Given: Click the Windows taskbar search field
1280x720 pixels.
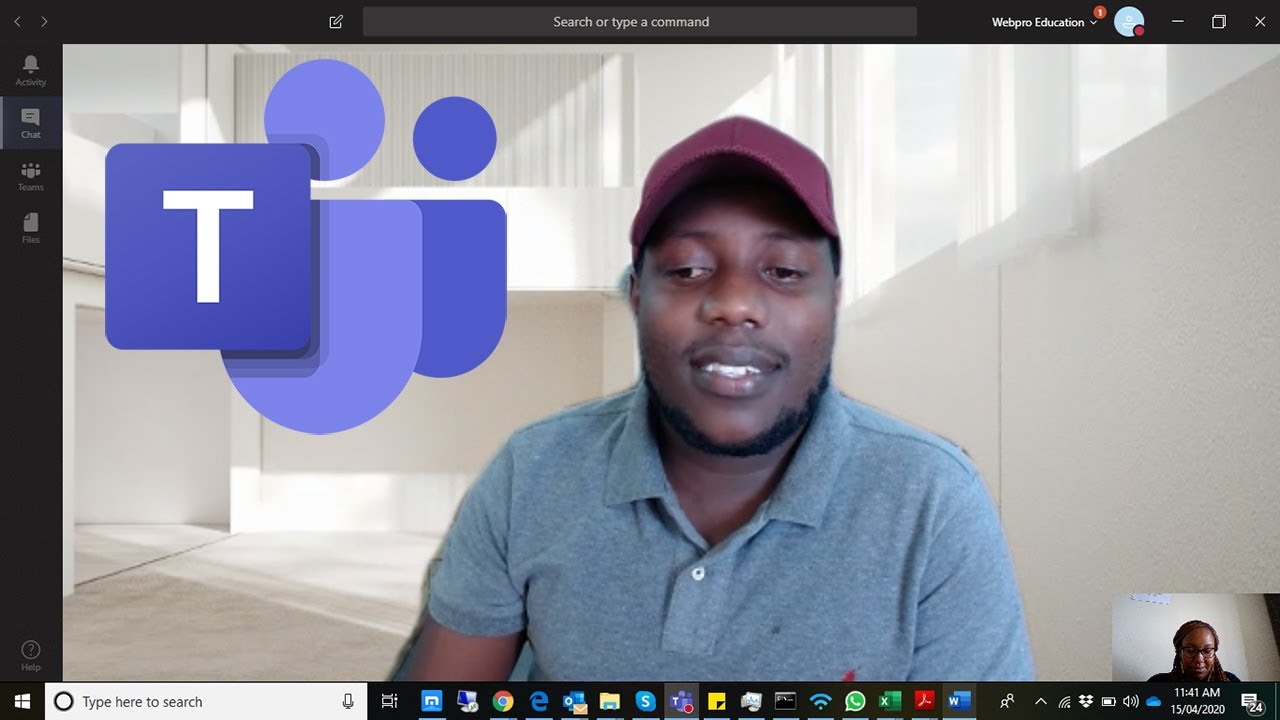Looking at the screenshot, I should pos(206,701).
